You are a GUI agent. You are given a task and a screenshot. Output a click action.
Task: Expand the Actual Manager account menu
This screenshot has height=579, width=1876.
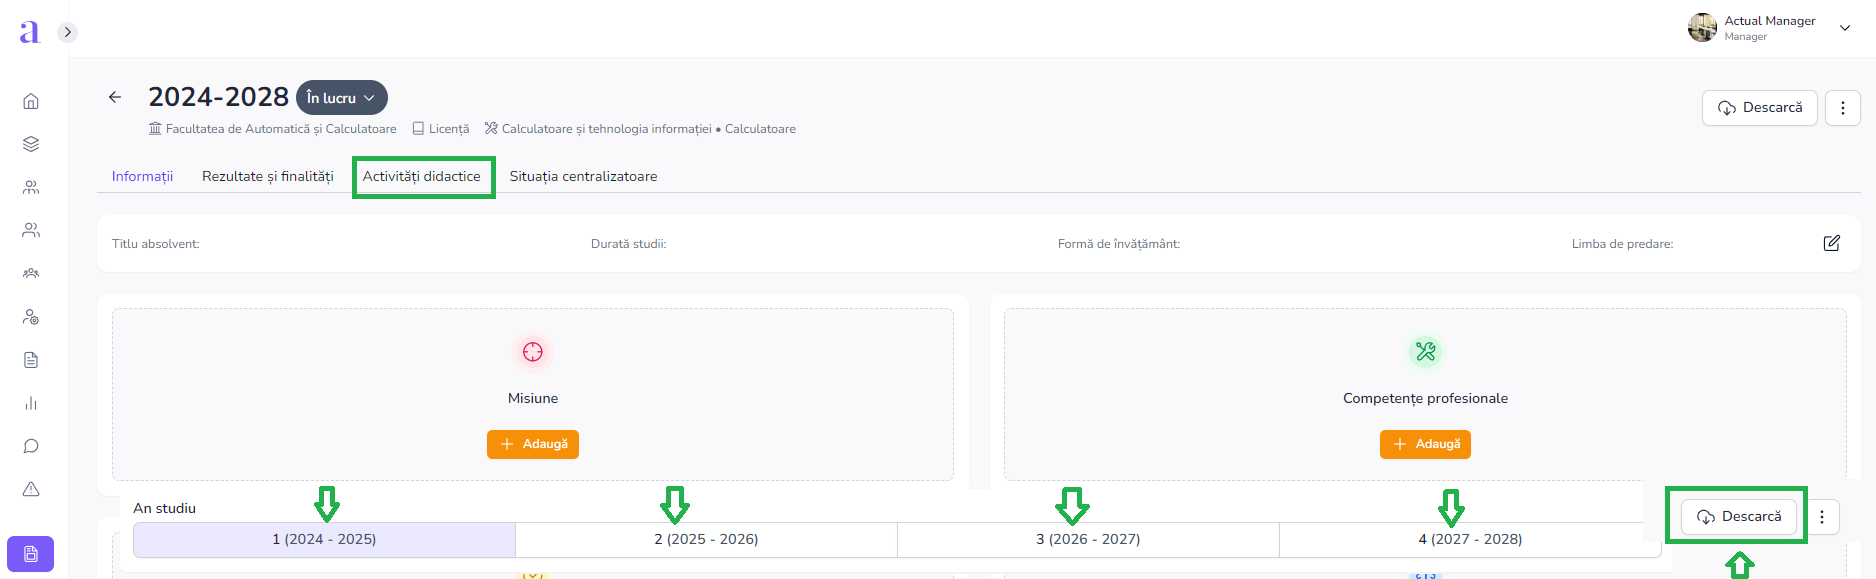click(x=1844, y=28)
